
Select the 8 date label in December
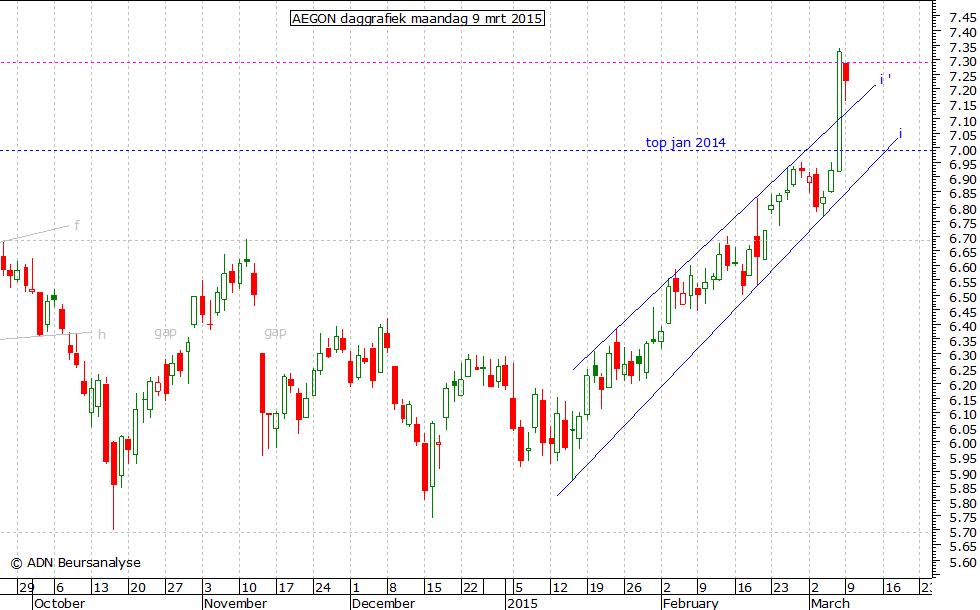392,588
